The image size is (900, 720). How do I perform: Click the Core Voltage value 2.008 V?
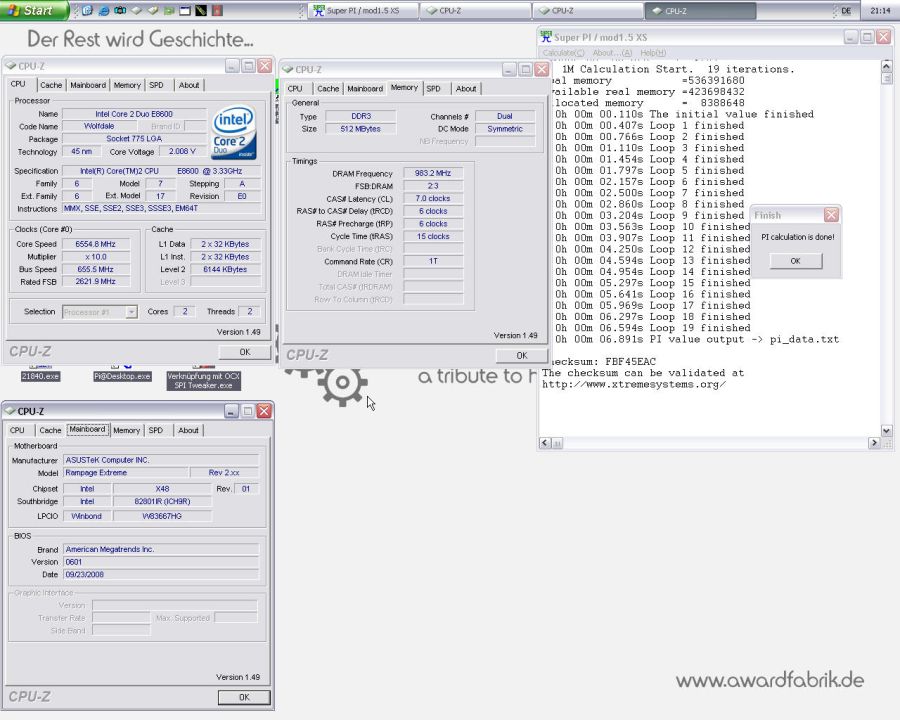182,152
